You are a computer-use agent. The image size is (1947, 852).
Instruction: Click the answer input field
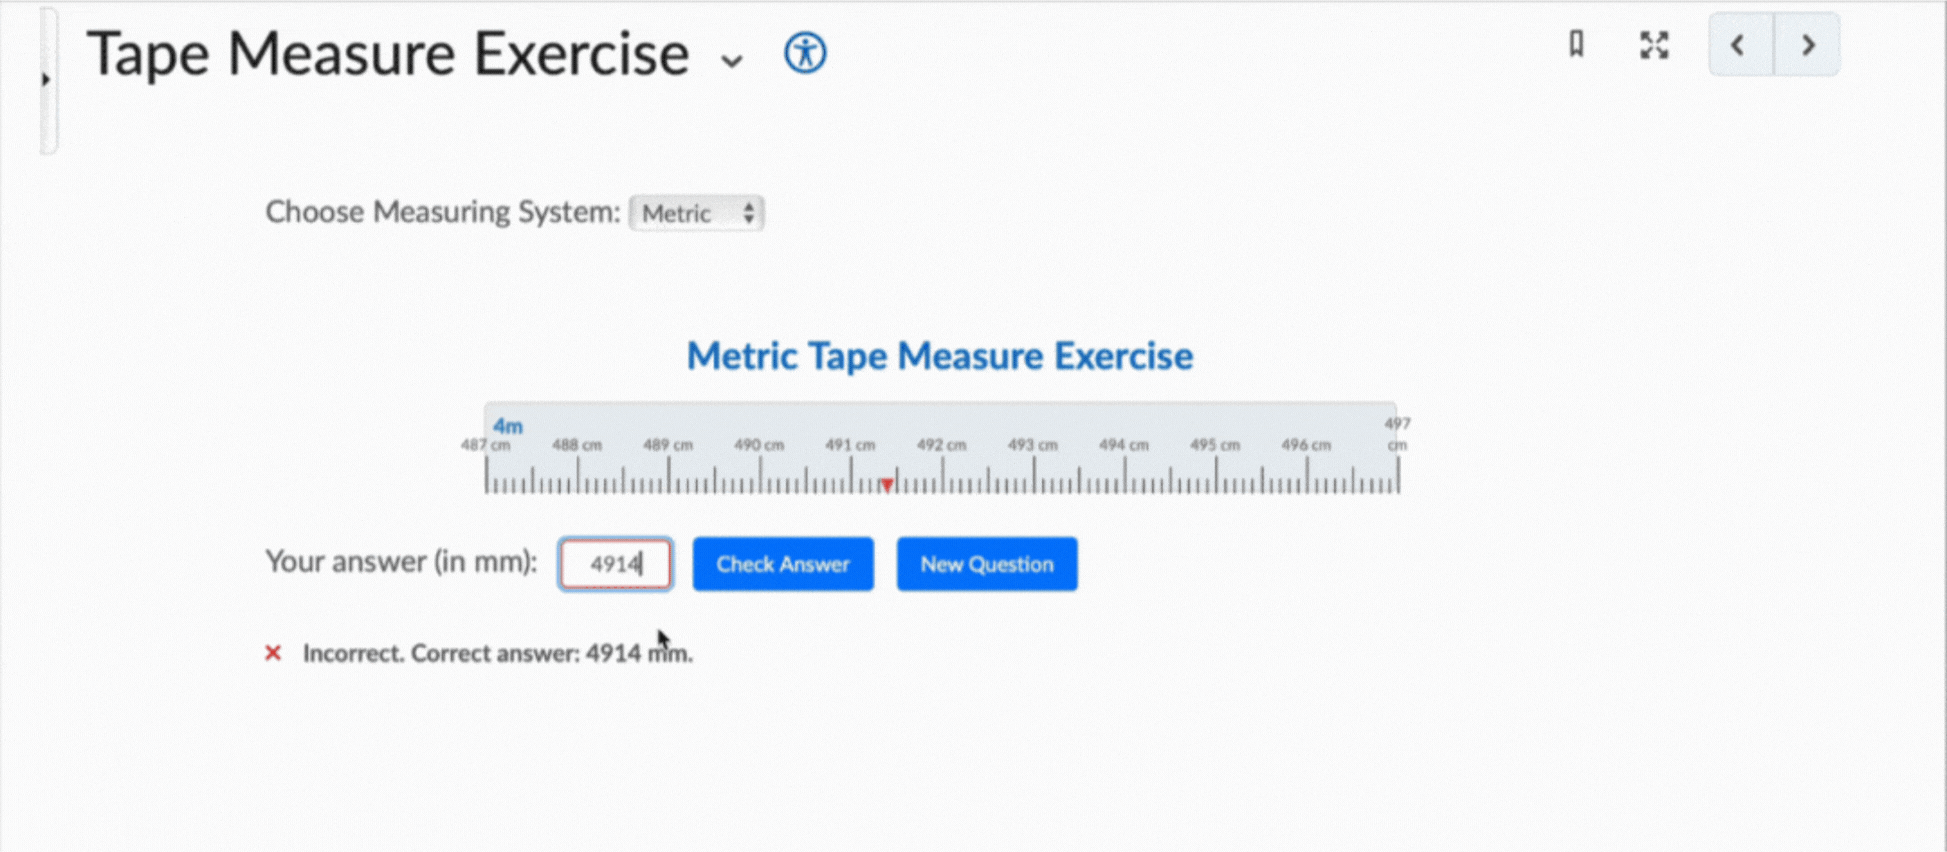[x=615, y=564]
